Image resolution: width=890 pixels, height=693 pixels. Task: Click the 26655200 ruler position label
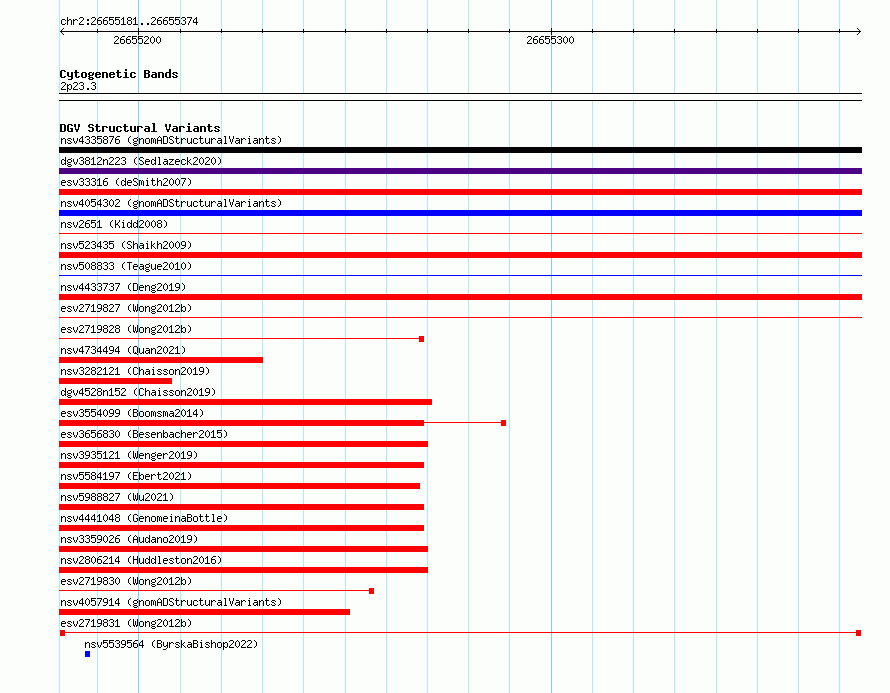[x=137, y=40]
